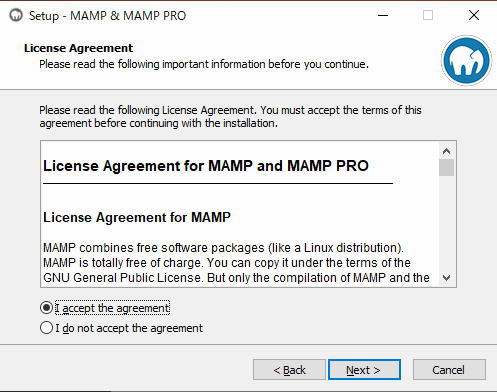Viewport: 497px width, 392px height.
Task: Return to the previous page with Back
Action: (x=289, y=370)
